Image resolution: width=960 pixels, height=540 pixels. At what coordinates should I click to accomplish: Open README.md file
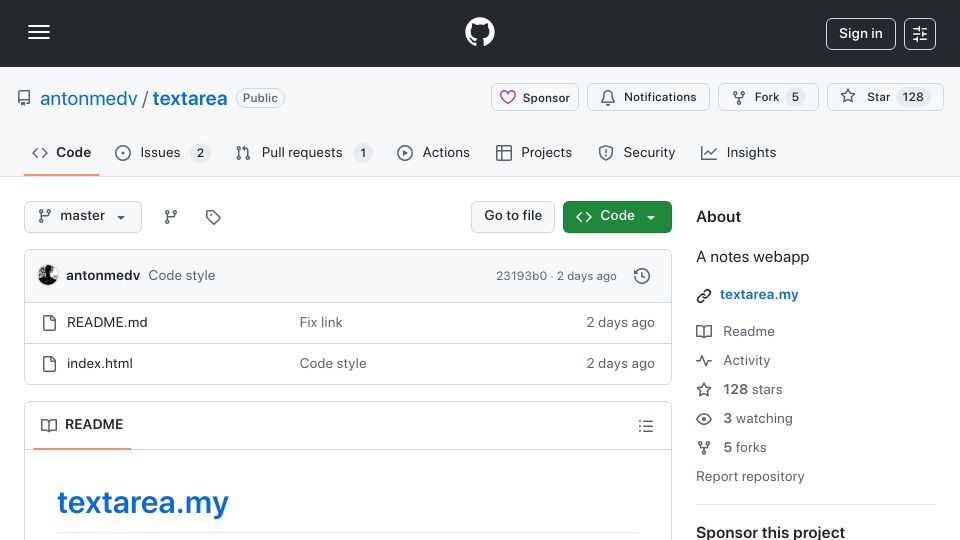click(x=107, y=323)
